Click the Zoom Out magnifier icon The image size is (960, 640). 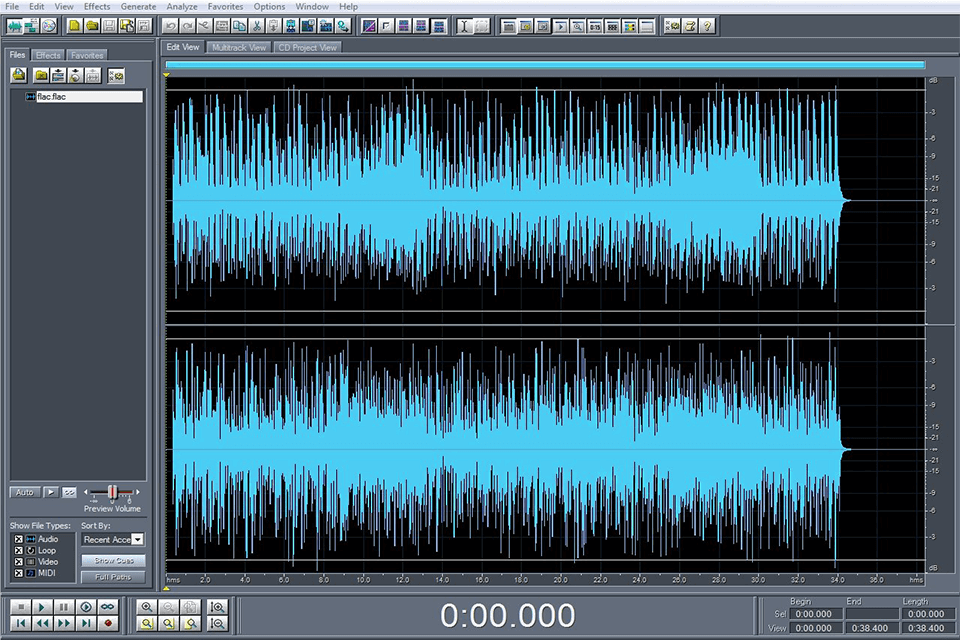167,606
